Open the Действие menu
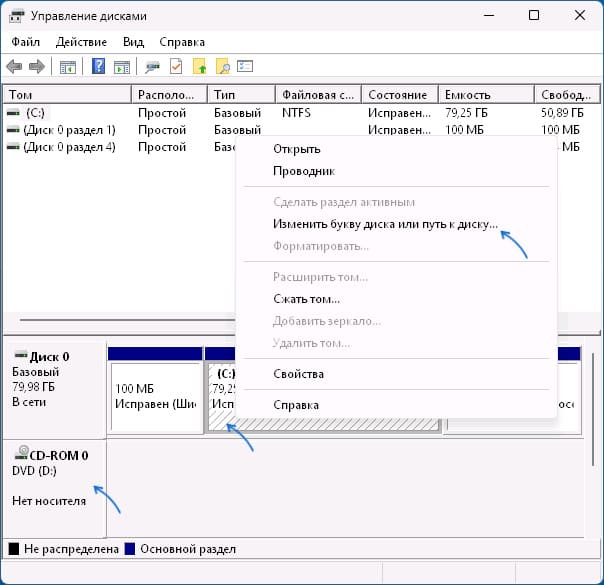This screenshot has width=604, height=585. coord(82,42)
